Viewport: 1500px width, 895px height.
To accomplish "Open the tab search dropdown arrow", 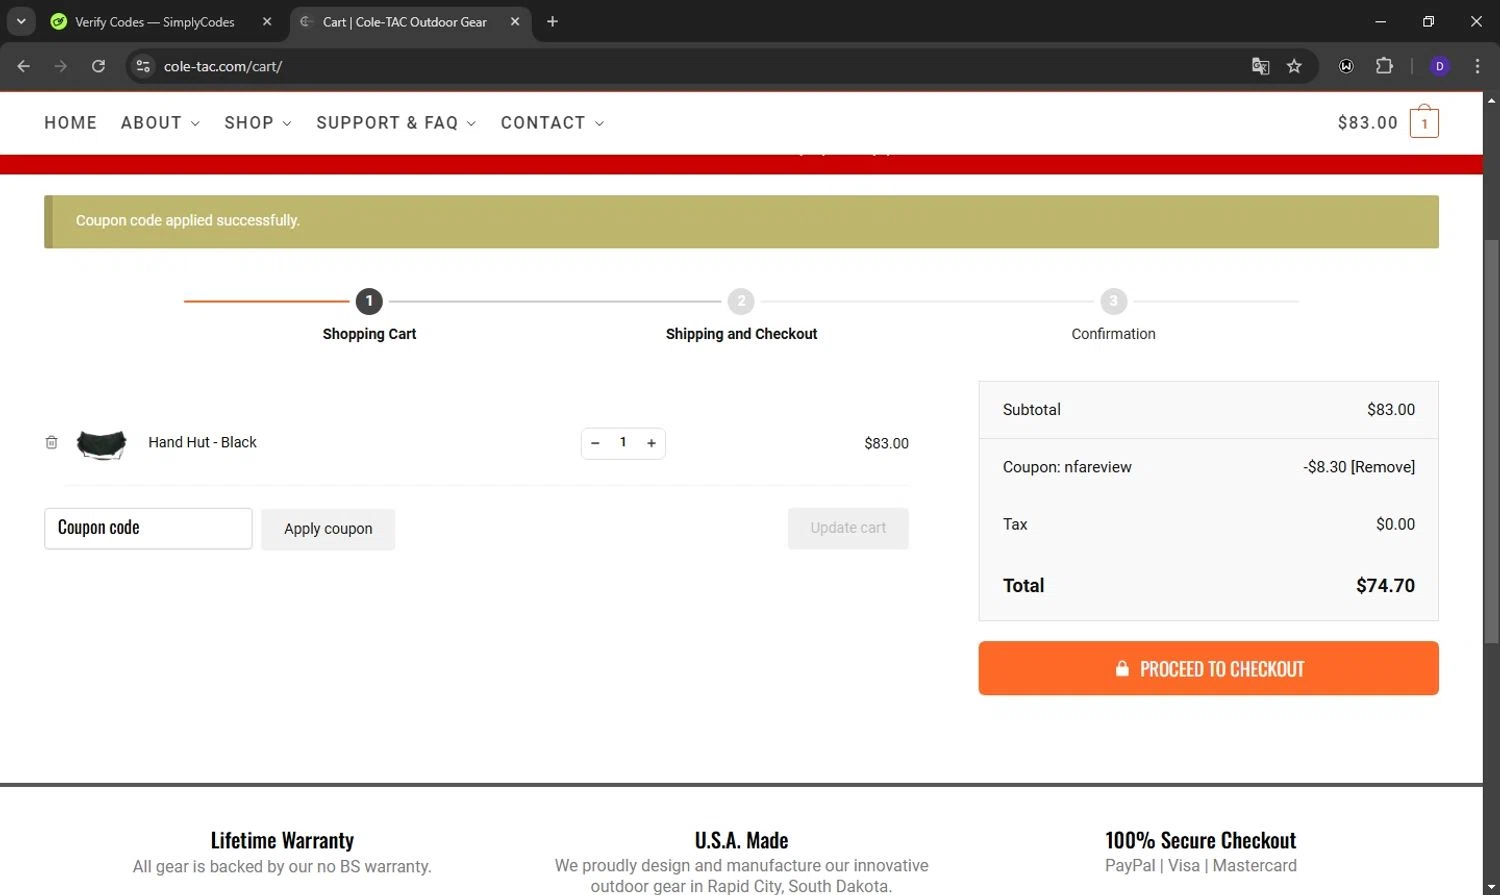I will pyautogui.click(x=20, y=21).
